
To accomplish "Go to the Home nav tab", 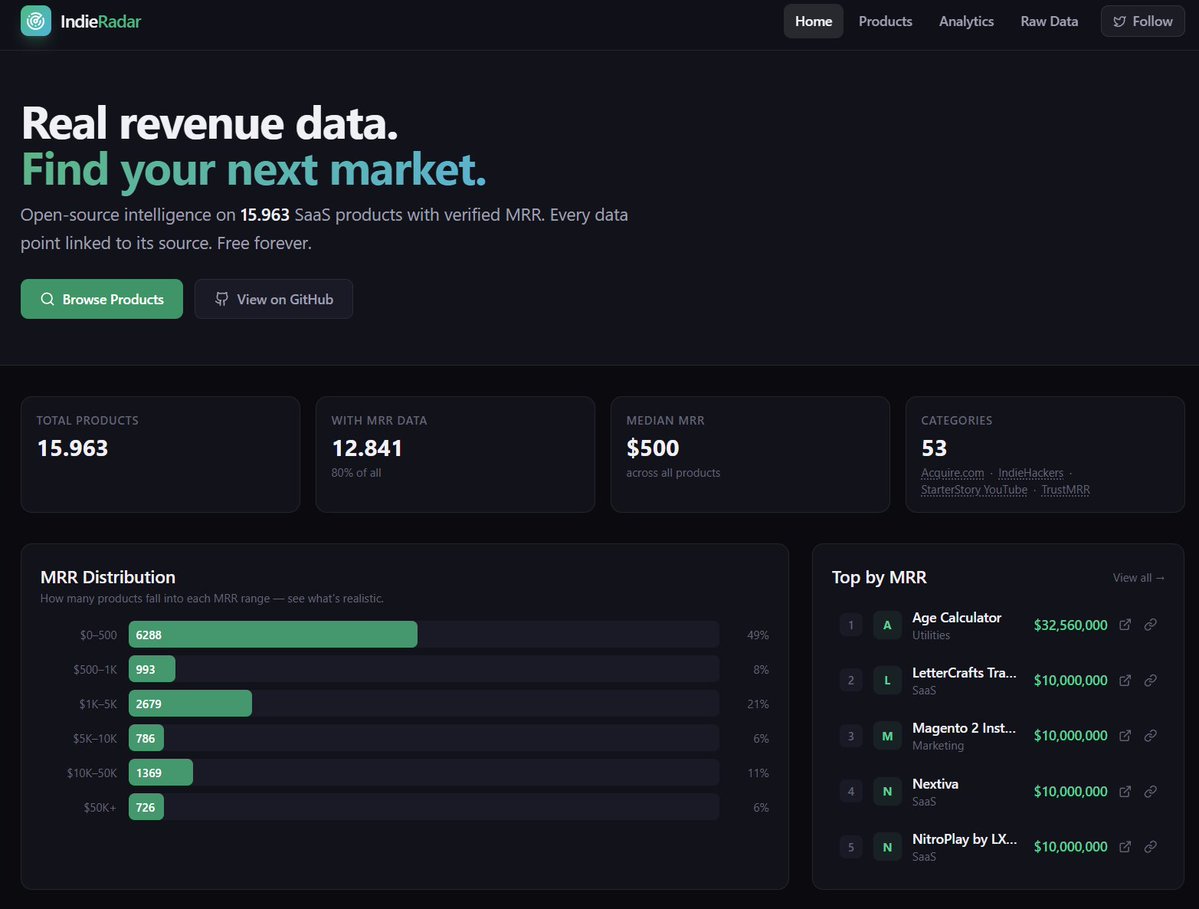I will pyautogui.click(x=814, y=21).
